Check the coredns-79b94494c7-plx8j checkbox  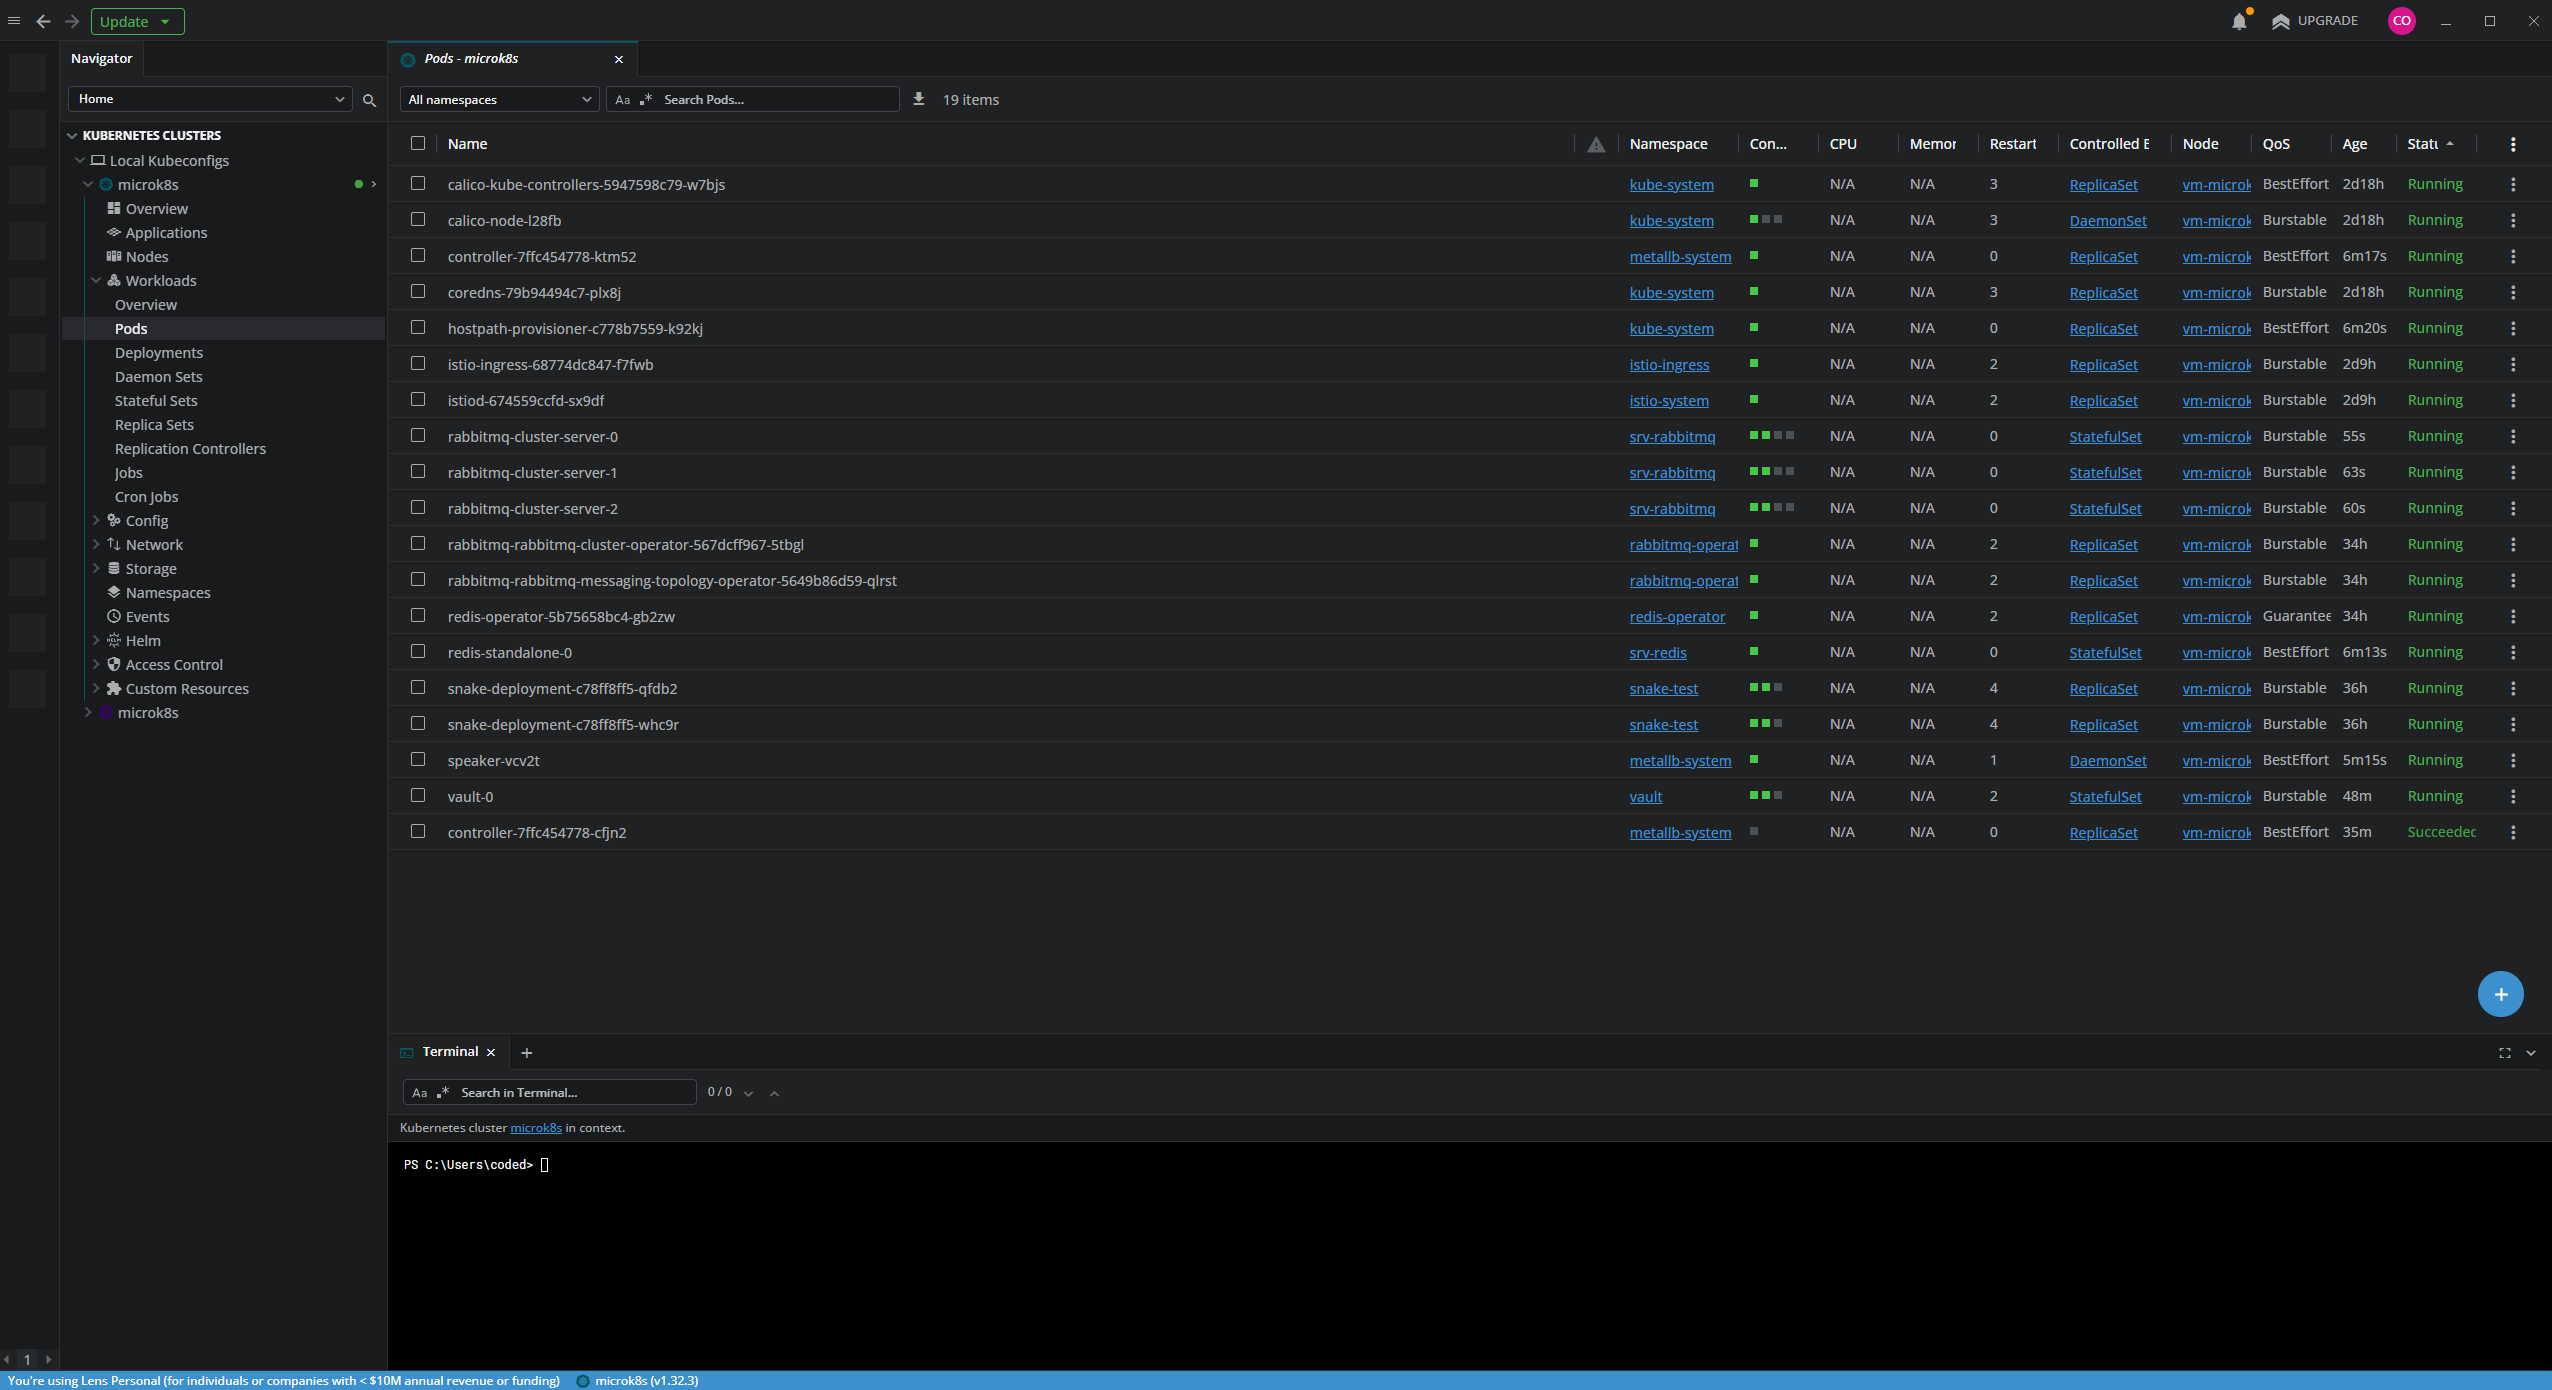418,291
